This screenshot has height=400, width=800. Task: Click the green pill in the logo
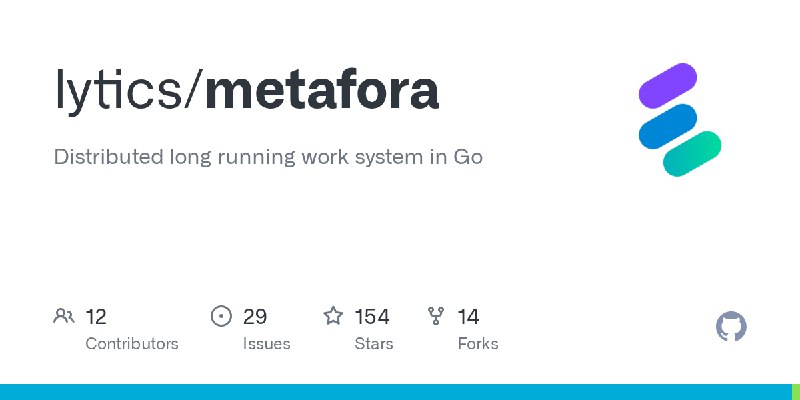click(x=692, y=154)
